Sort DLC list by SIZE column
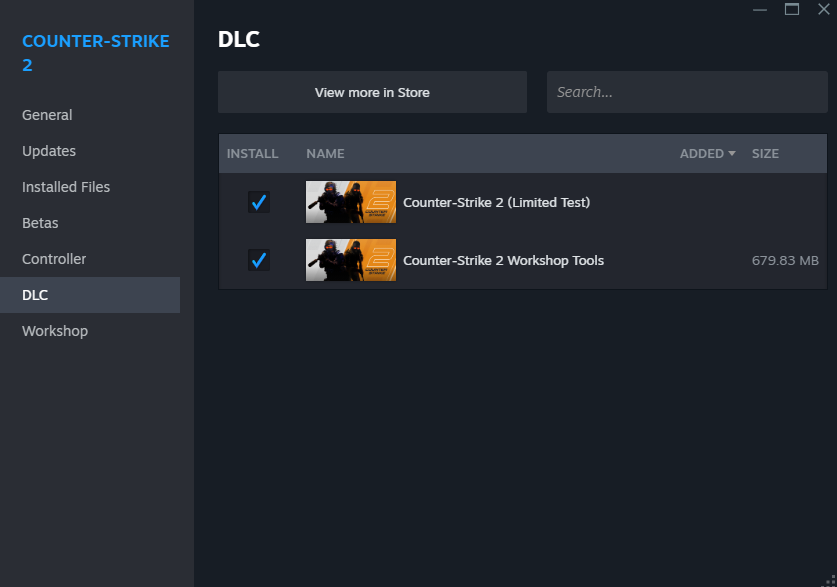This screenshot has height=587, width=837. (x=765, y=154)
